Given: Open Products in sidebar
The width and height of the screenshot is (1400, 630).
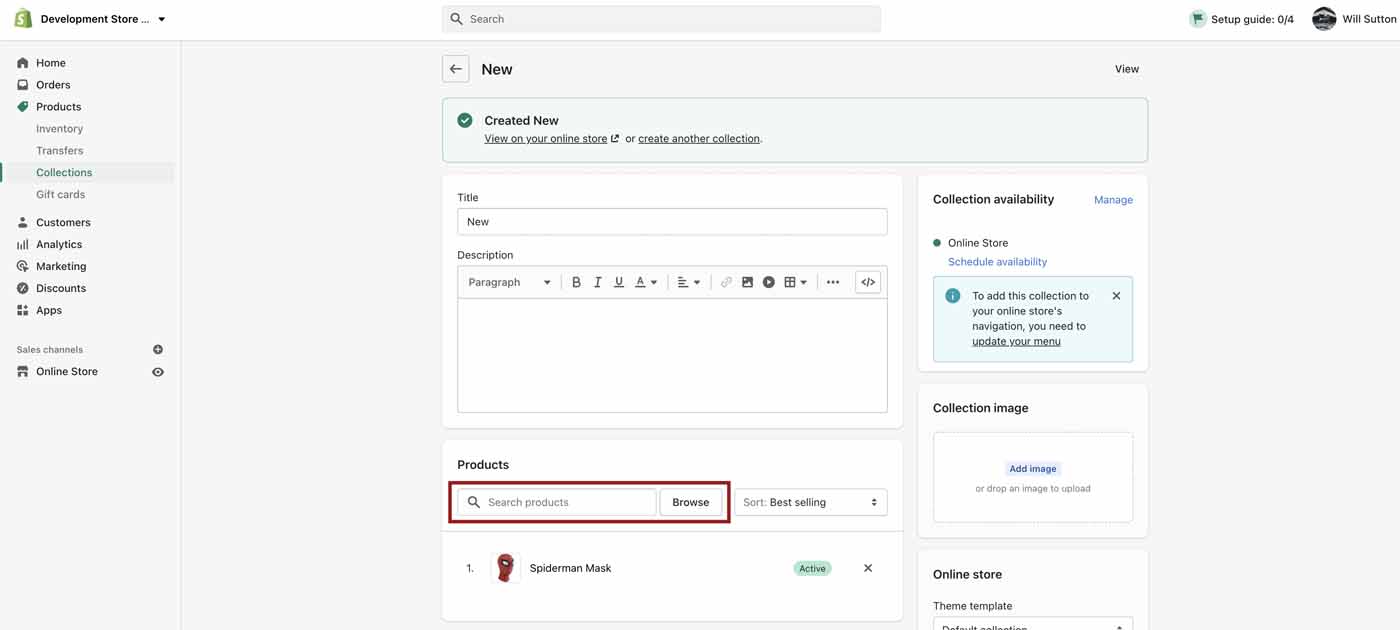Looking at the screenshot, I should tap(58, 107).
